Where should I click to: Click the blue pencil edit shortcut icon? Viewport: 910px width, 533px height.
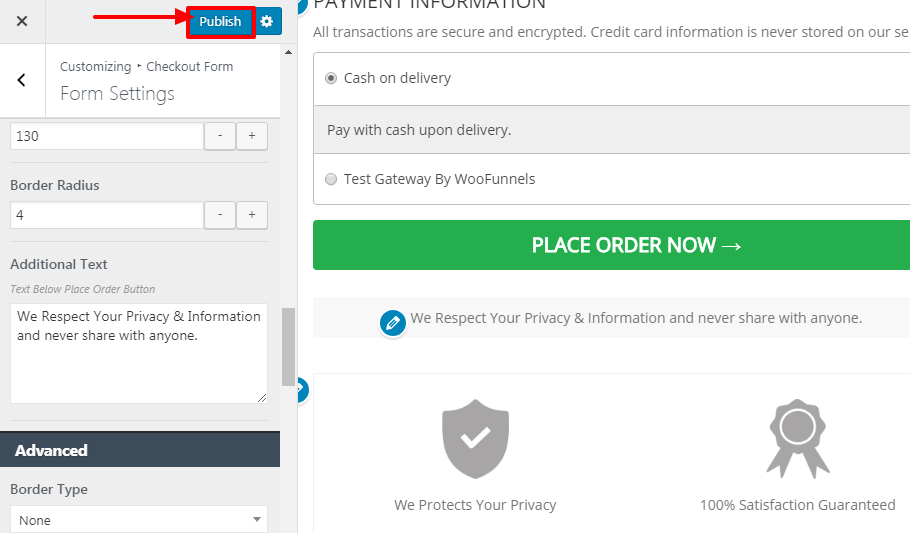393,323
